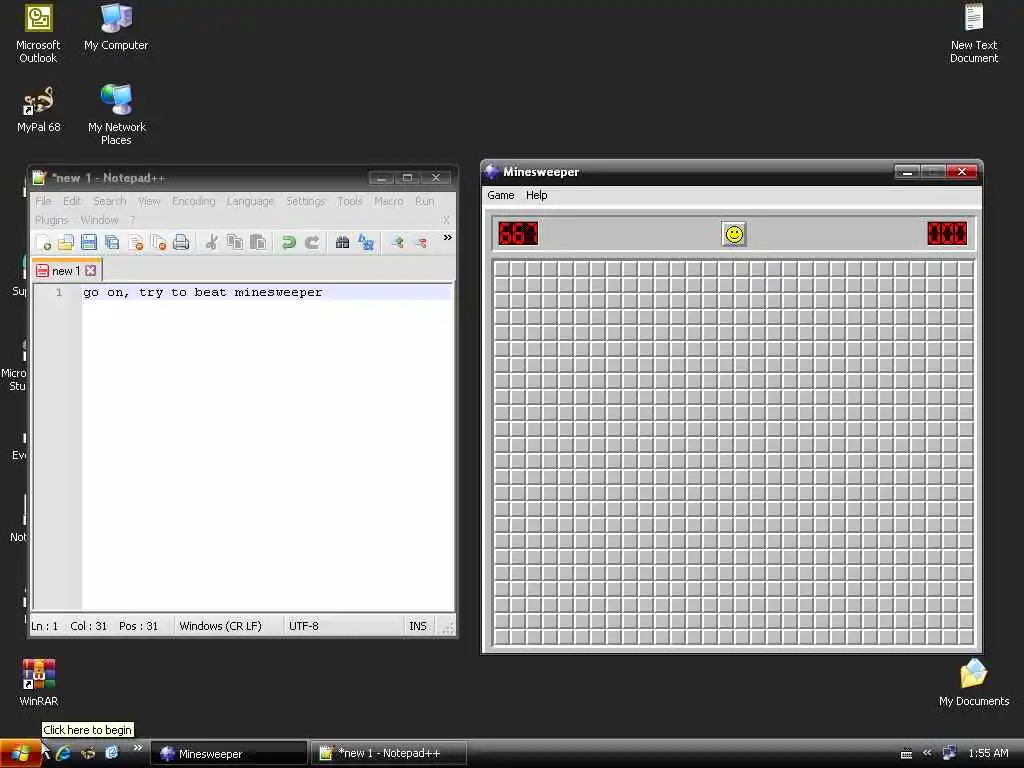Screen dimensions: 1024x768
Task: Open the Encoding menu in Notepad++
Action: (x=193, y=201)
